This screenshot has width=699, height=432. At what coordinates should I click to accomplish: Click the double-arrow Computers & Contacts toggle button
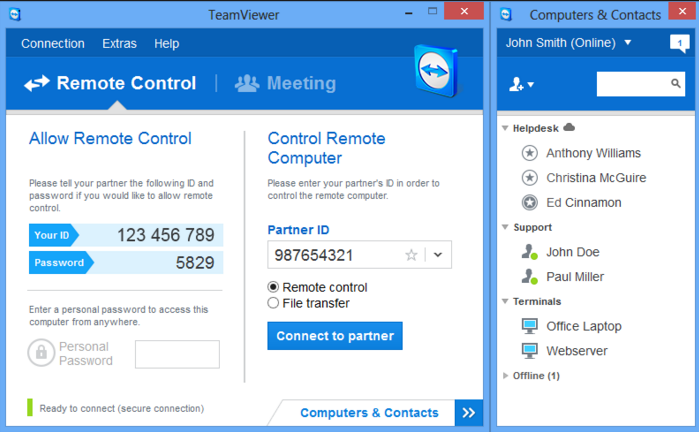pos(469,413)
